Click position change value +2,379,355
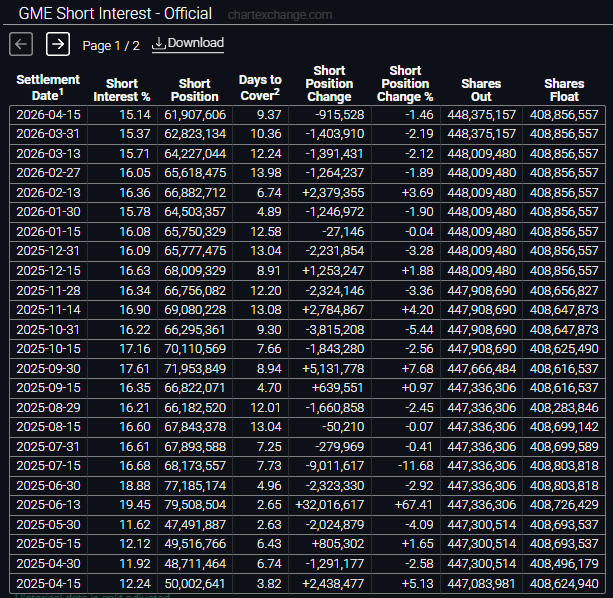The image size is (613, 598). 333,193
